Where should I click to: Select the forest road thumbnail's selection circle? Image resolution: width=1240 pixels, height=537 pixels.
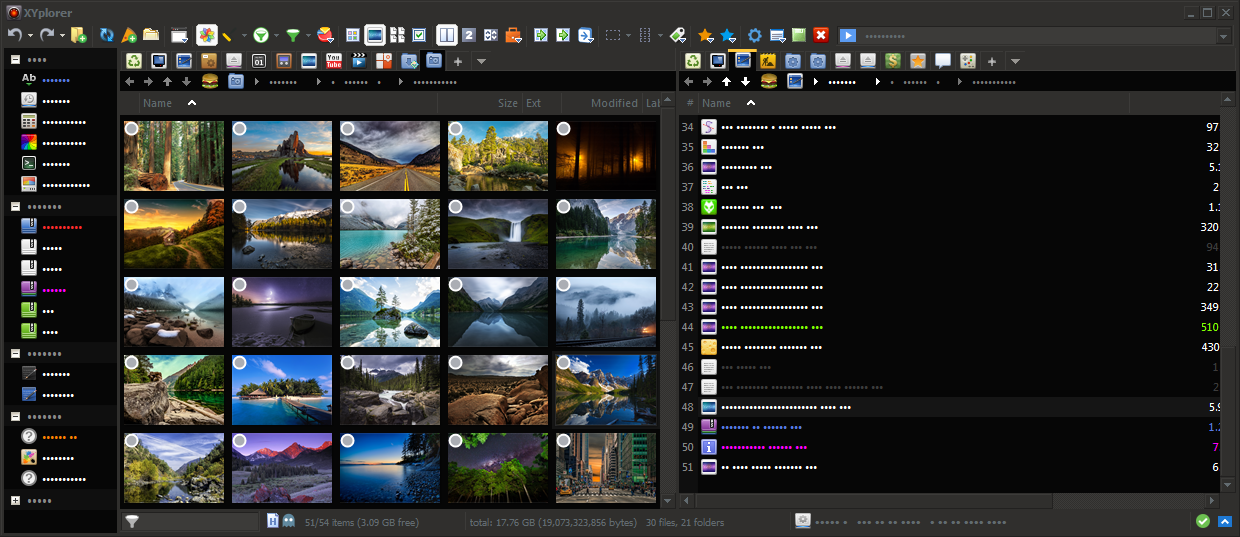(x=132, y=129)
